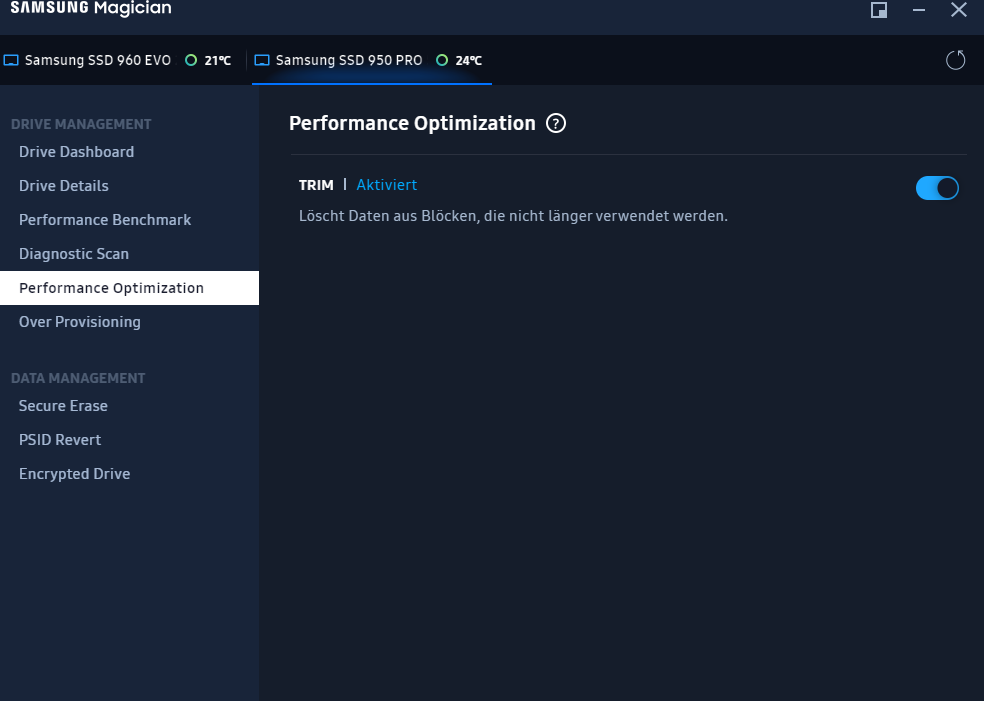
Task: Click the Aktiviert status text
Action: (x=387, y=185)
